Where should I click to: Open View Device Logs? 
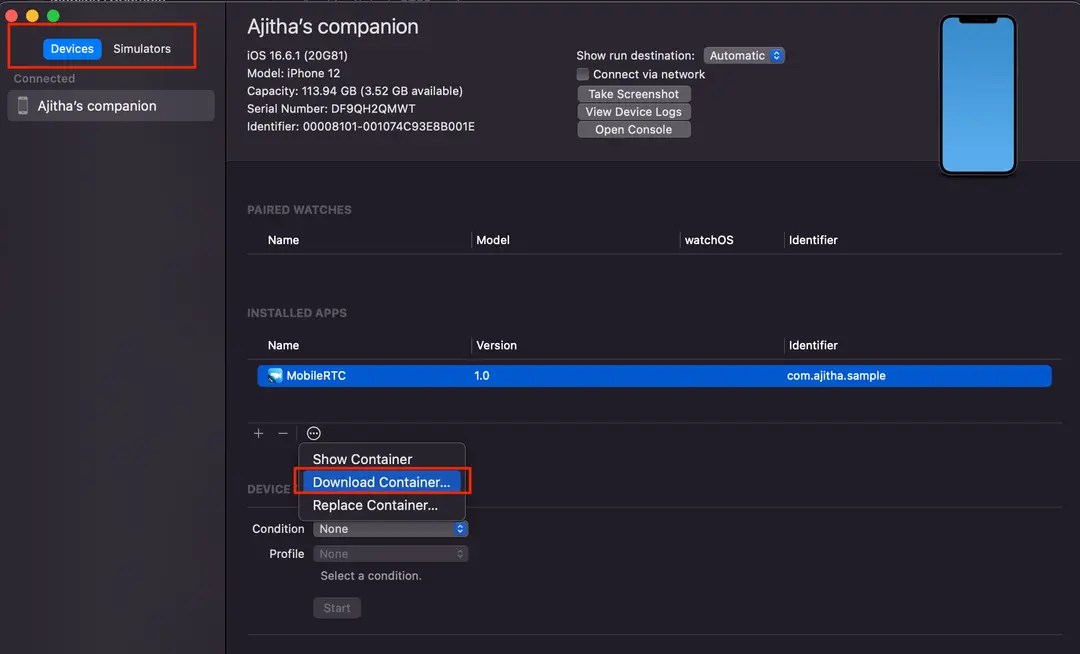coord(633,111)
